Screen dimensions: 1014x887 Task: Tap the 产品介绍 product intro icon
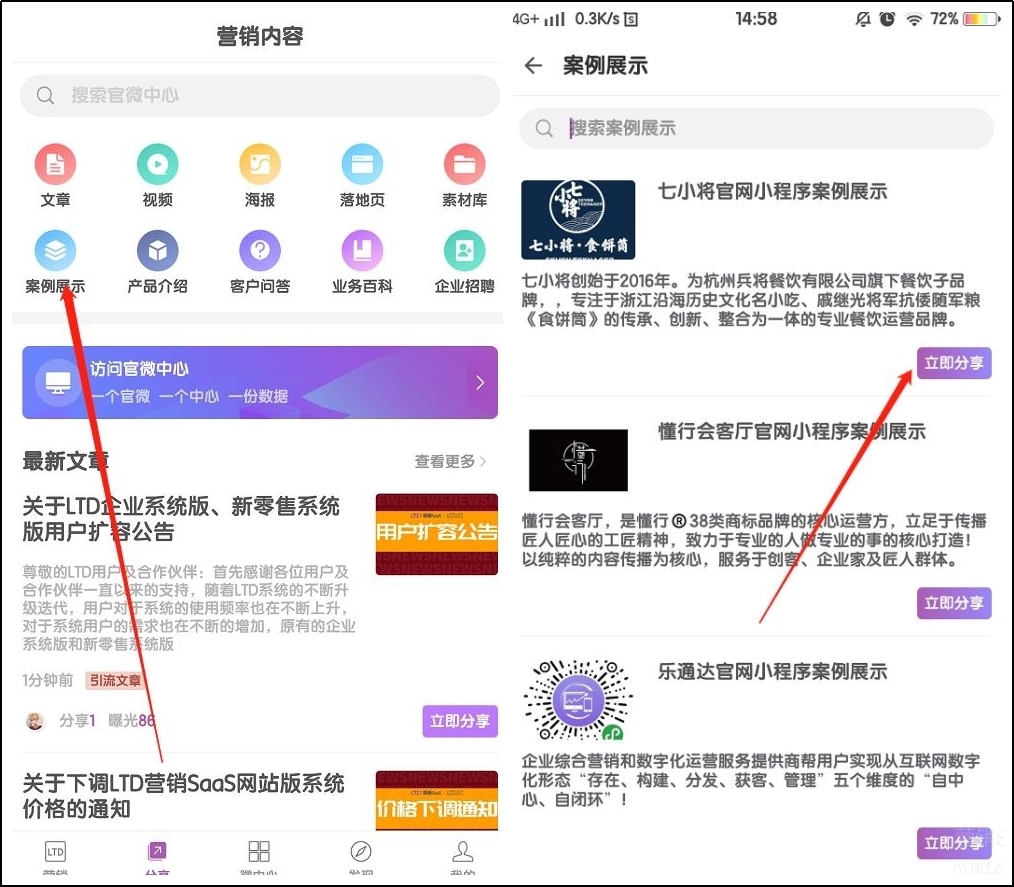[157, 251]
